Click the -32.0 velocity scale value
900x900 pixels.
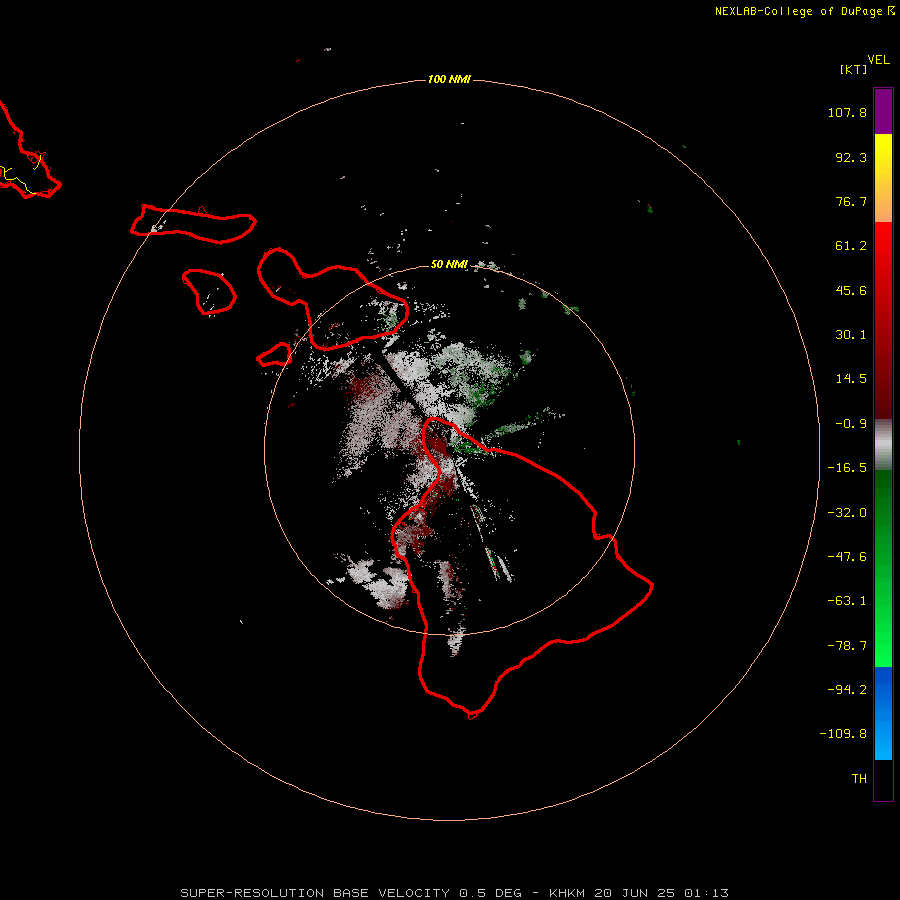coord(847,513)
